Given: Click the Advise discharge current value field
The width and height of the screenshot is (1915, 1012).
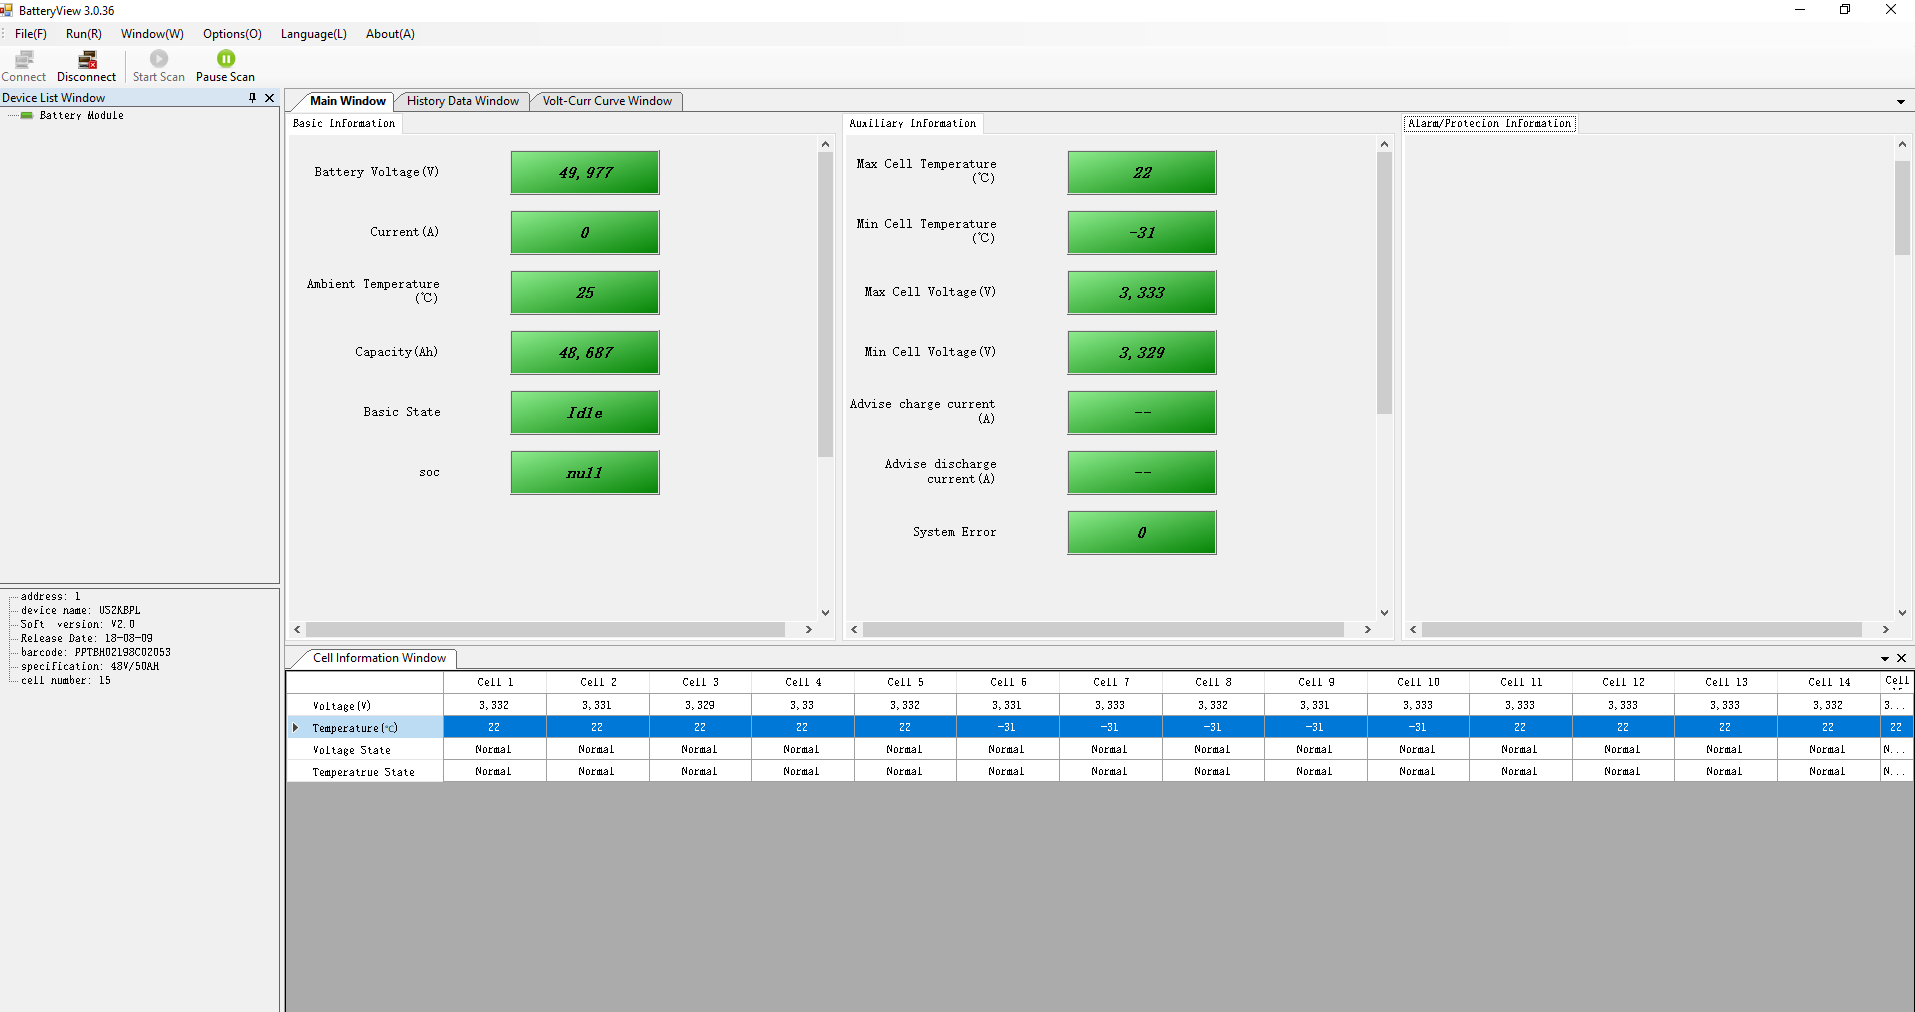Looking at the screenshot, I should 1142,473.
